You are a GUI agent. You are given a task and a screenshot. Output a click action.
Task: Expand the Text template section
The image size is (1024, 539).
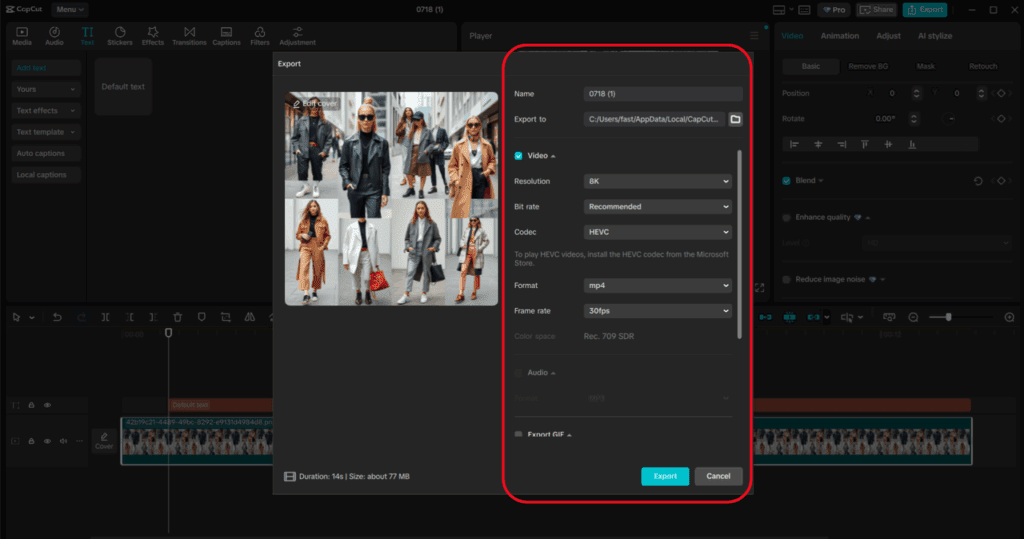pyautogui.click(x=46, y=132)
